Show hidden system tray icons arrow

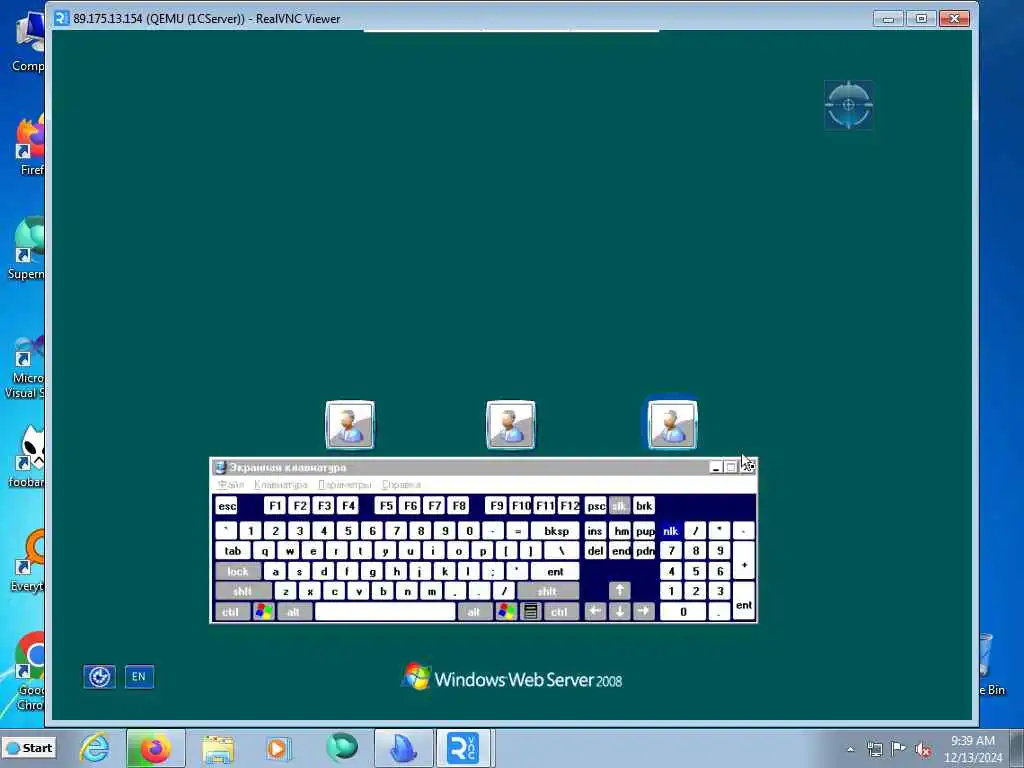850,749
